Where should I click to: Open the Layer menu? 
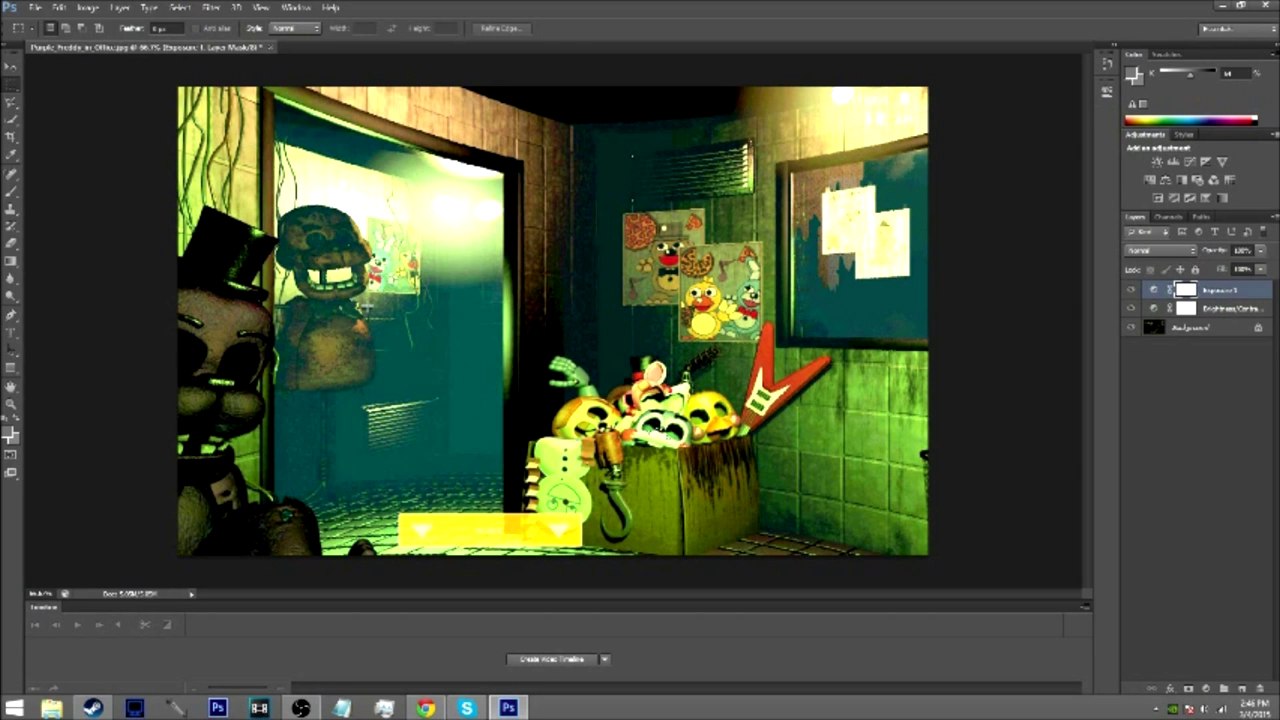tap(120, 7)
